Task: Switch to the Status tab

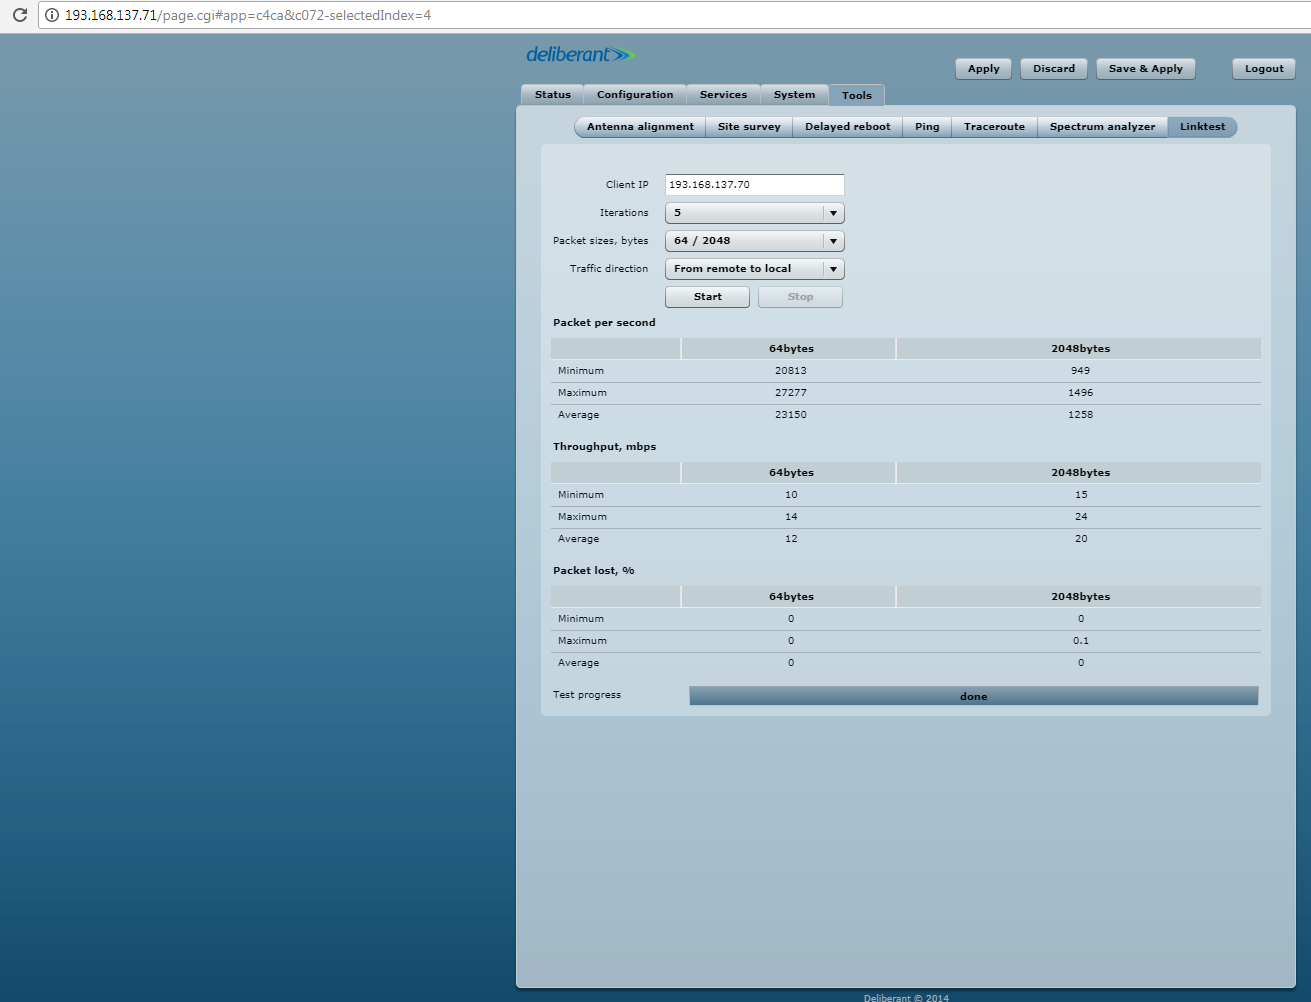Action: (552, 95)
